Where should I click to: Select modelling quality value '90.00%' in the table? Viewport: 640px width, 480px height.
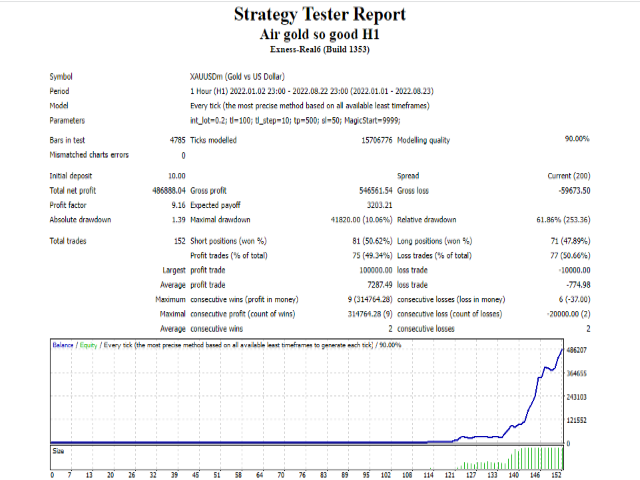[577, 139]
